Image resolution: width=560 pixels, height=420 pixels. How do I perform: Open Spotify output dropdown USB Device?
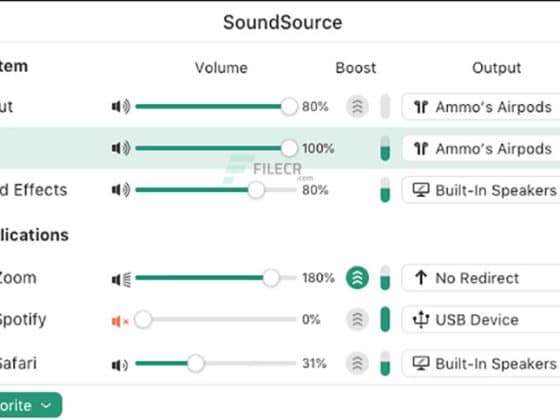(481, 319)
